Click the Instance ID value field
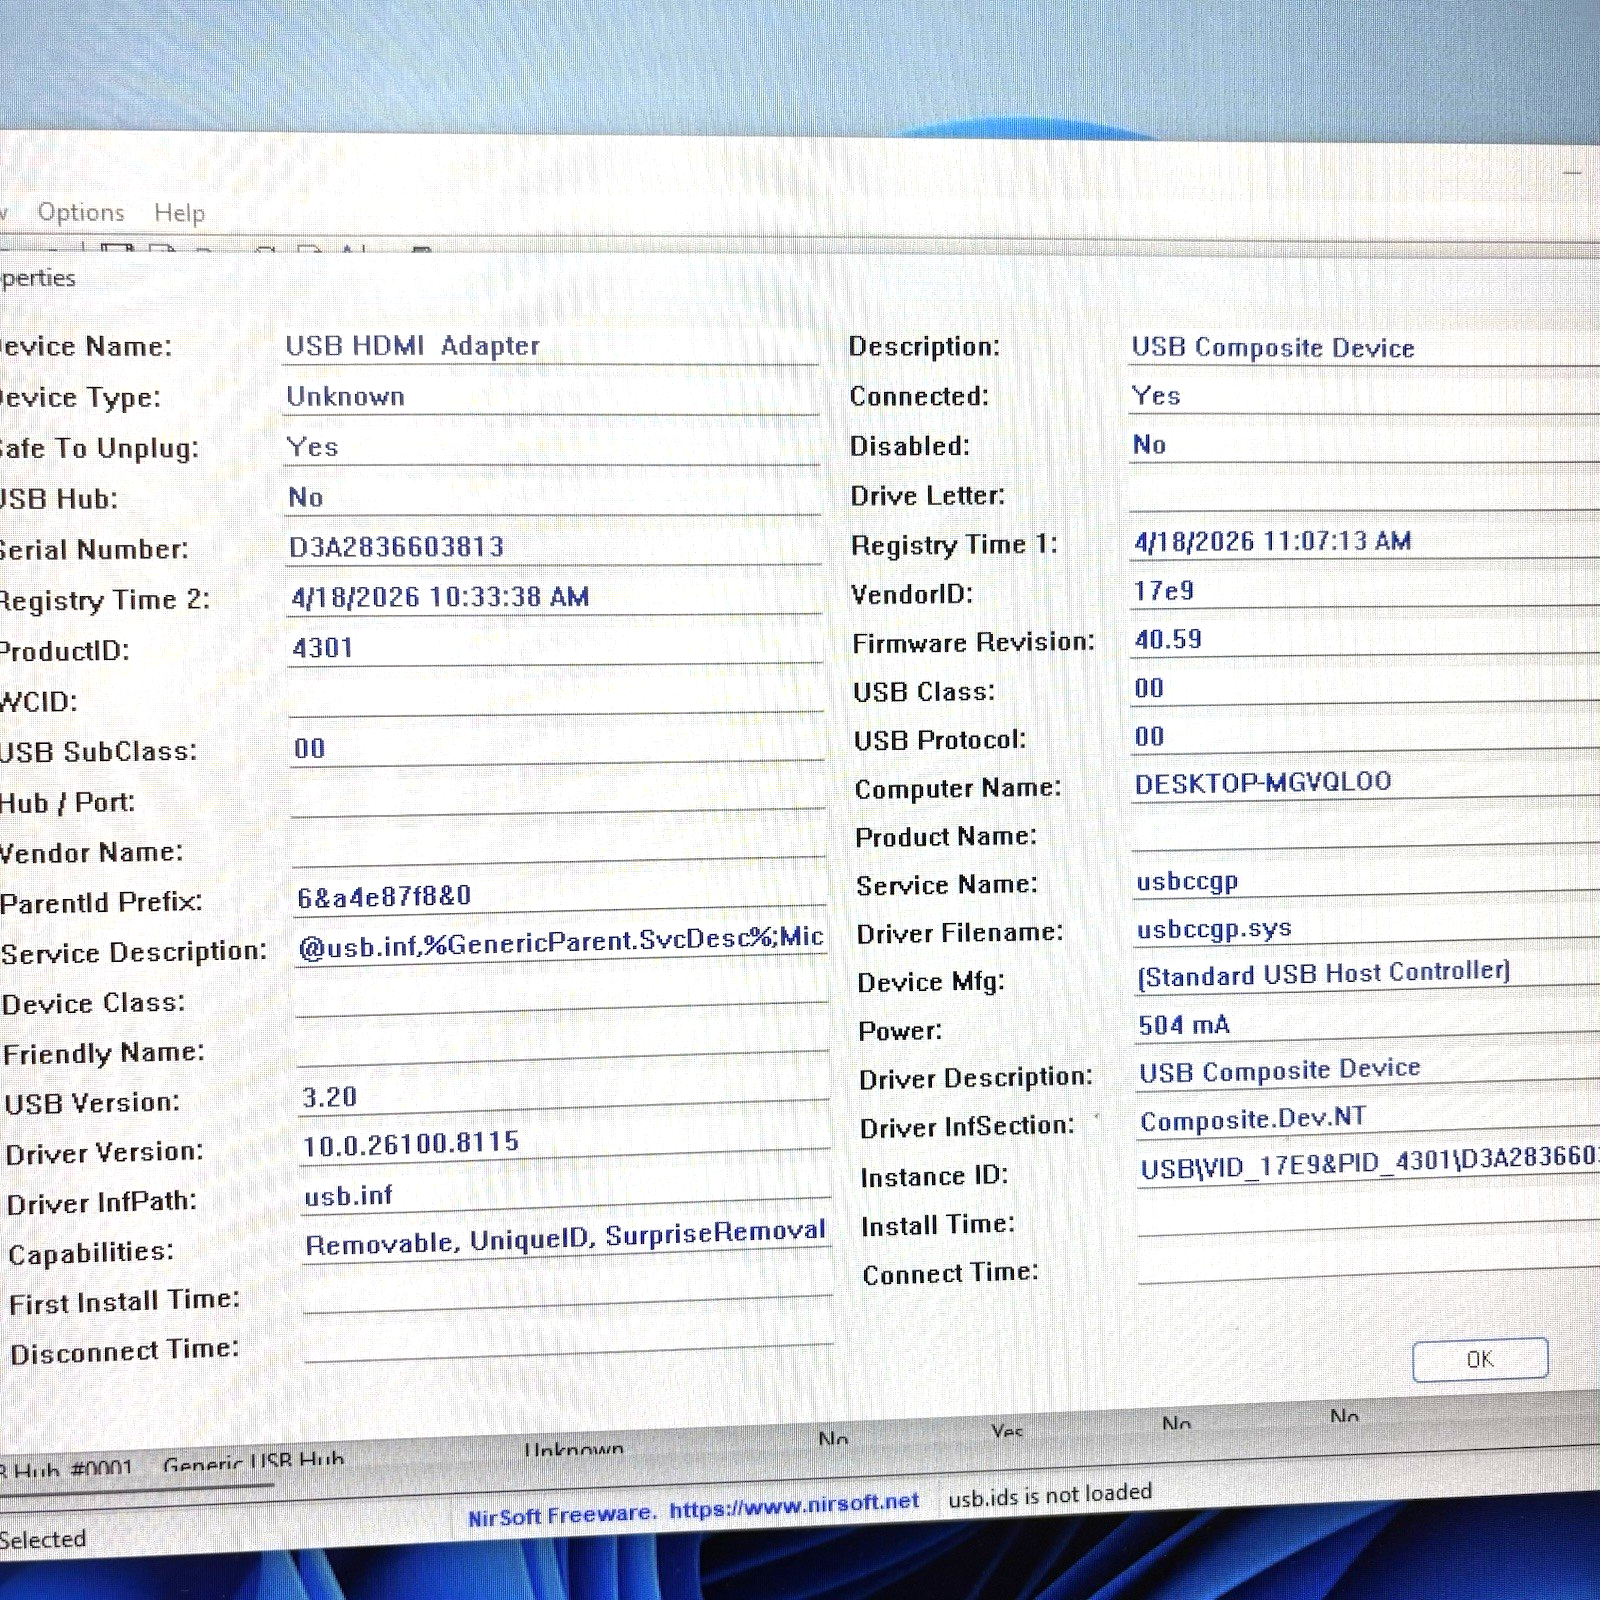This screenshot has height=1600, width=1600. click(x=1370, y=1166)
